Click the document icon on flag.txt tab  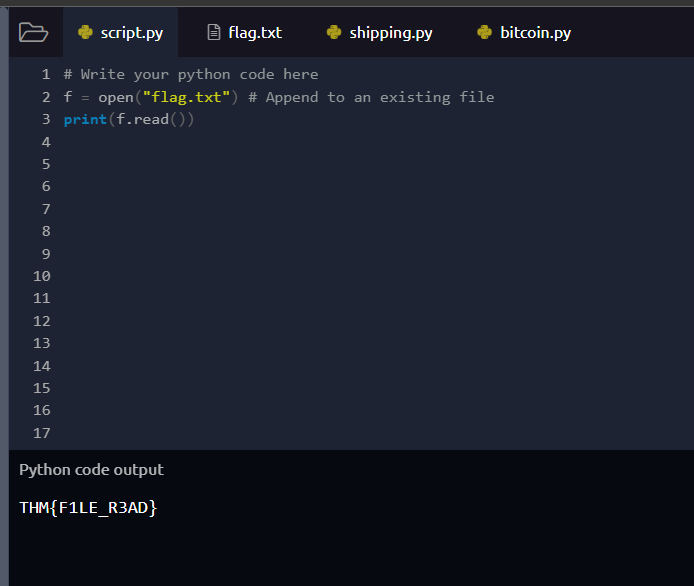point(214,32)
